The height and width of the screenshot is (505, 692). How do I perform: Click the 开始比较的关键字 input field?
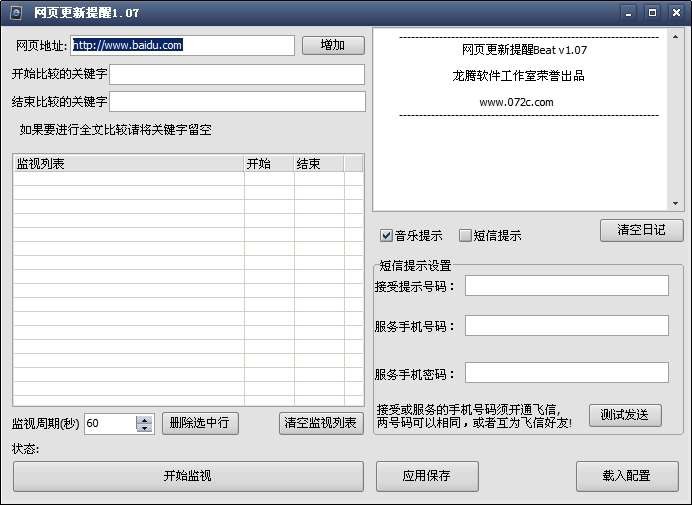(237, 74)
